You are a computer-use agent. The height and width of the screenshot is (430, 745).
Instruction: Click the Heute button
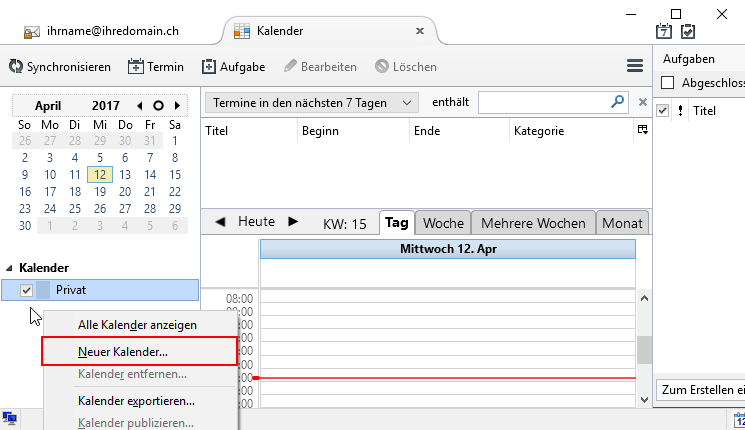256,221
